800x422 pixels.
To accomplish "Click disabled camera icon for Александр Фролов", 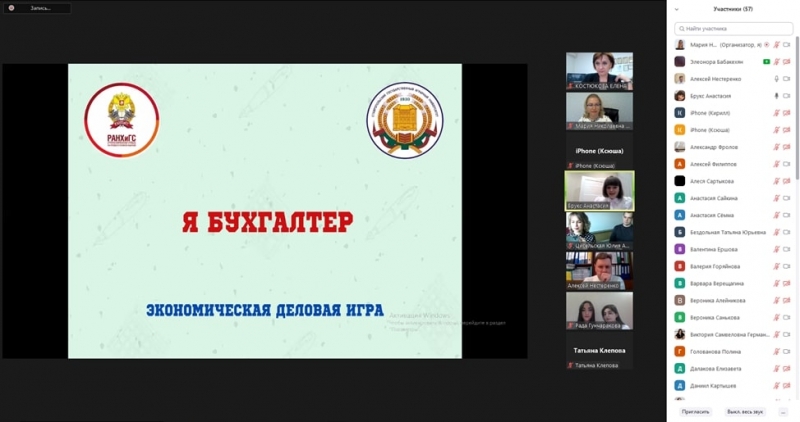I will [x=787, y=147].
